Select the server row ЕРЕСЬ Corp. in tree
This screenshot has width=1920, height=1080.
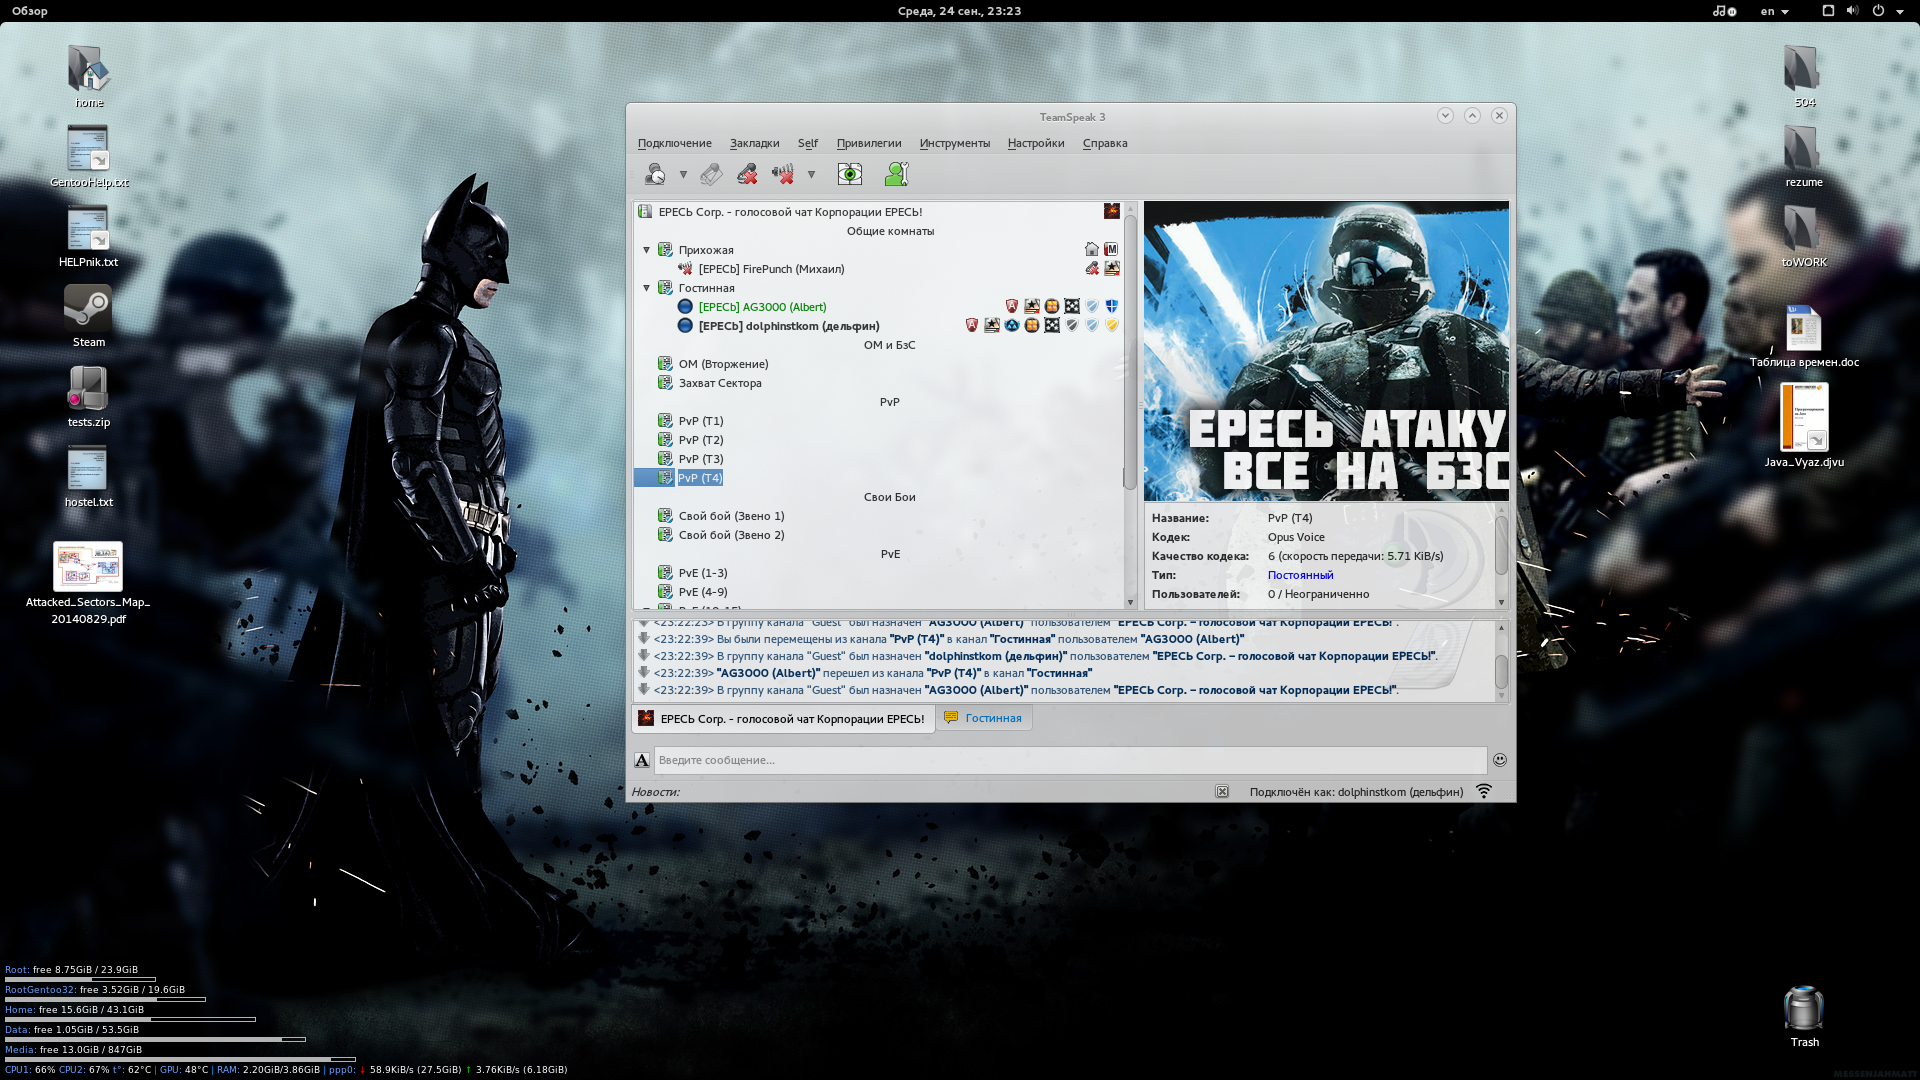pos(878,212)
